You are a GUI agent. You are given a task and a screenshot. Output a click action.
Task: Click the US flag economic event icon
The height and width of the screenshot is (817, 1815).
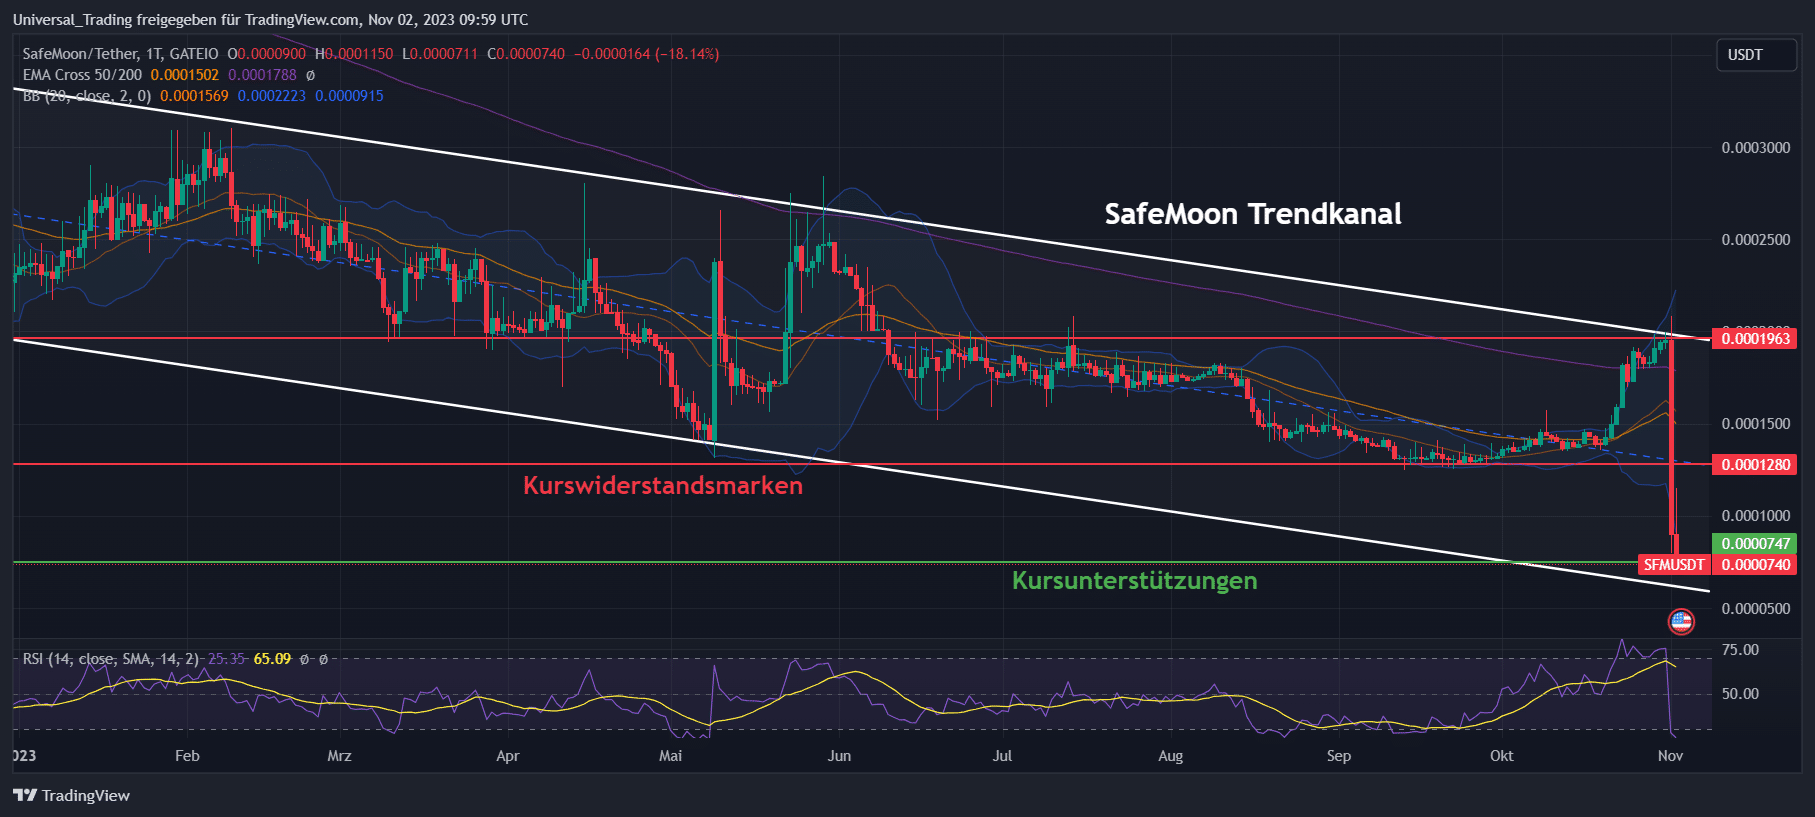point(1681,622)
